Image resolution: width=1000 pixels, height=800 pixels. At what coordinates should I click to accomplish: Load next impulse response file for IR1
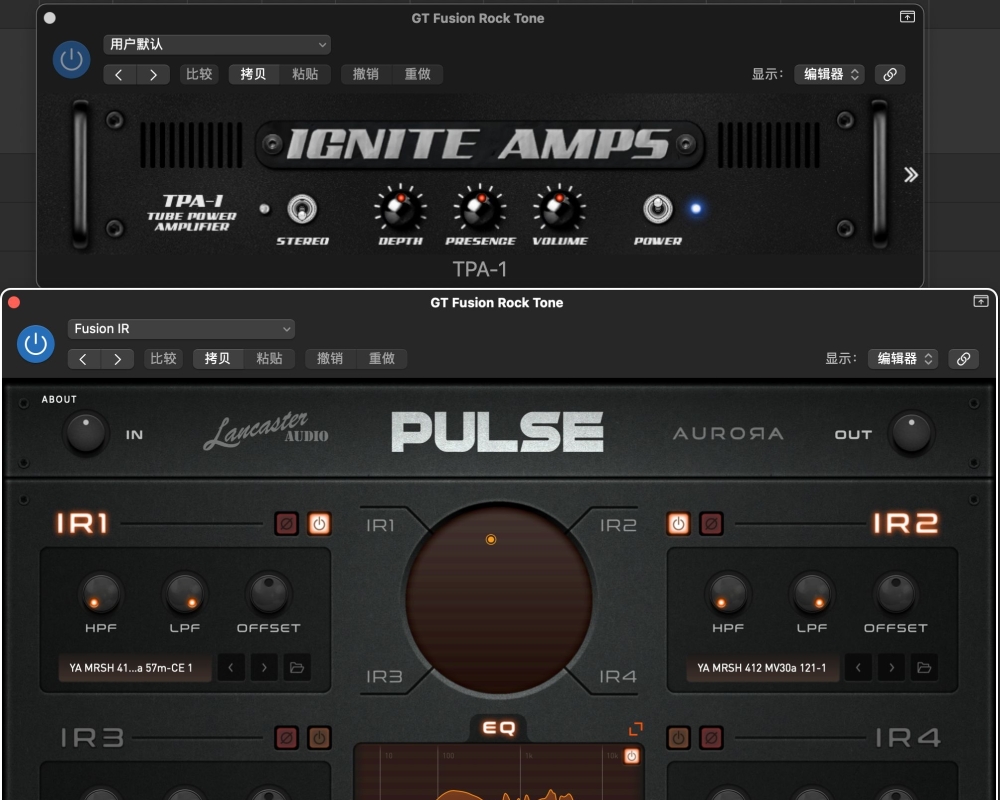(x=264, y=667)
